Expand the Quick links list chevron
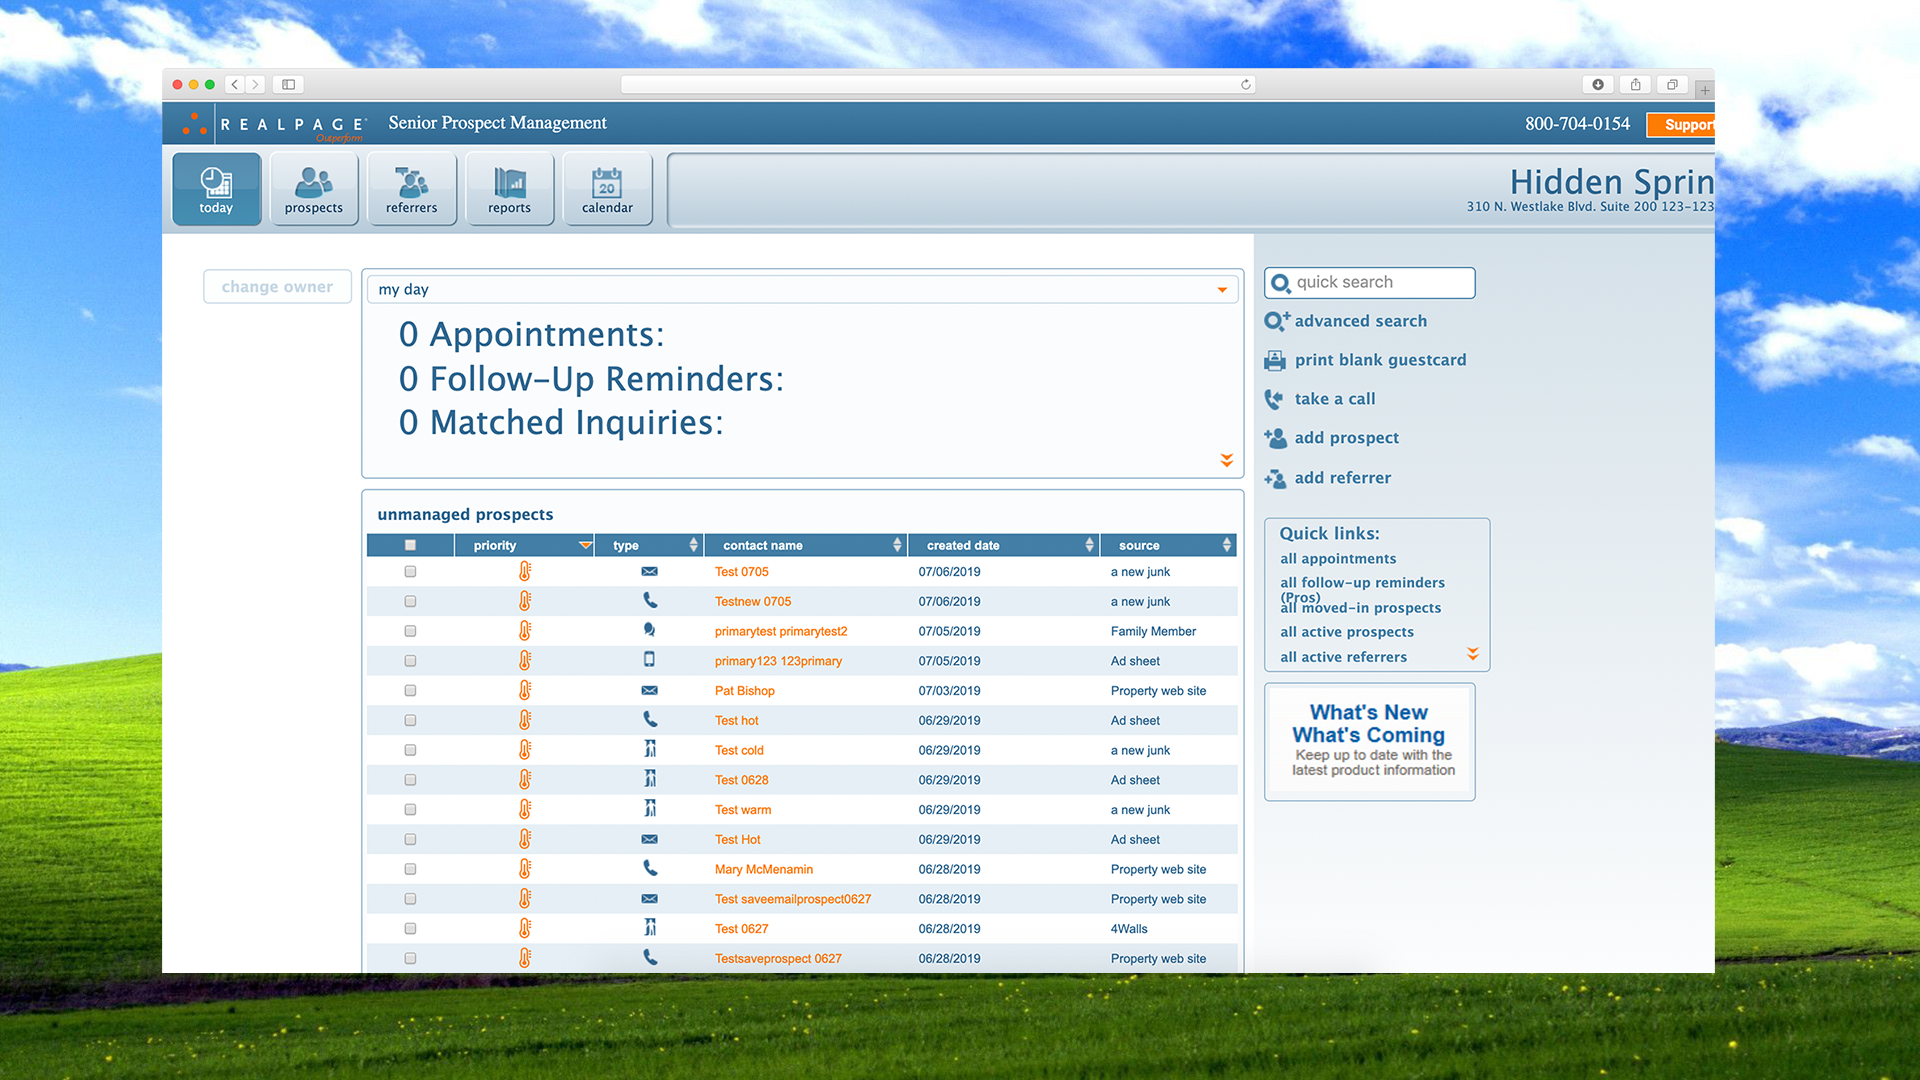Screen dimensions: 1920x1080 point(1472,654)
